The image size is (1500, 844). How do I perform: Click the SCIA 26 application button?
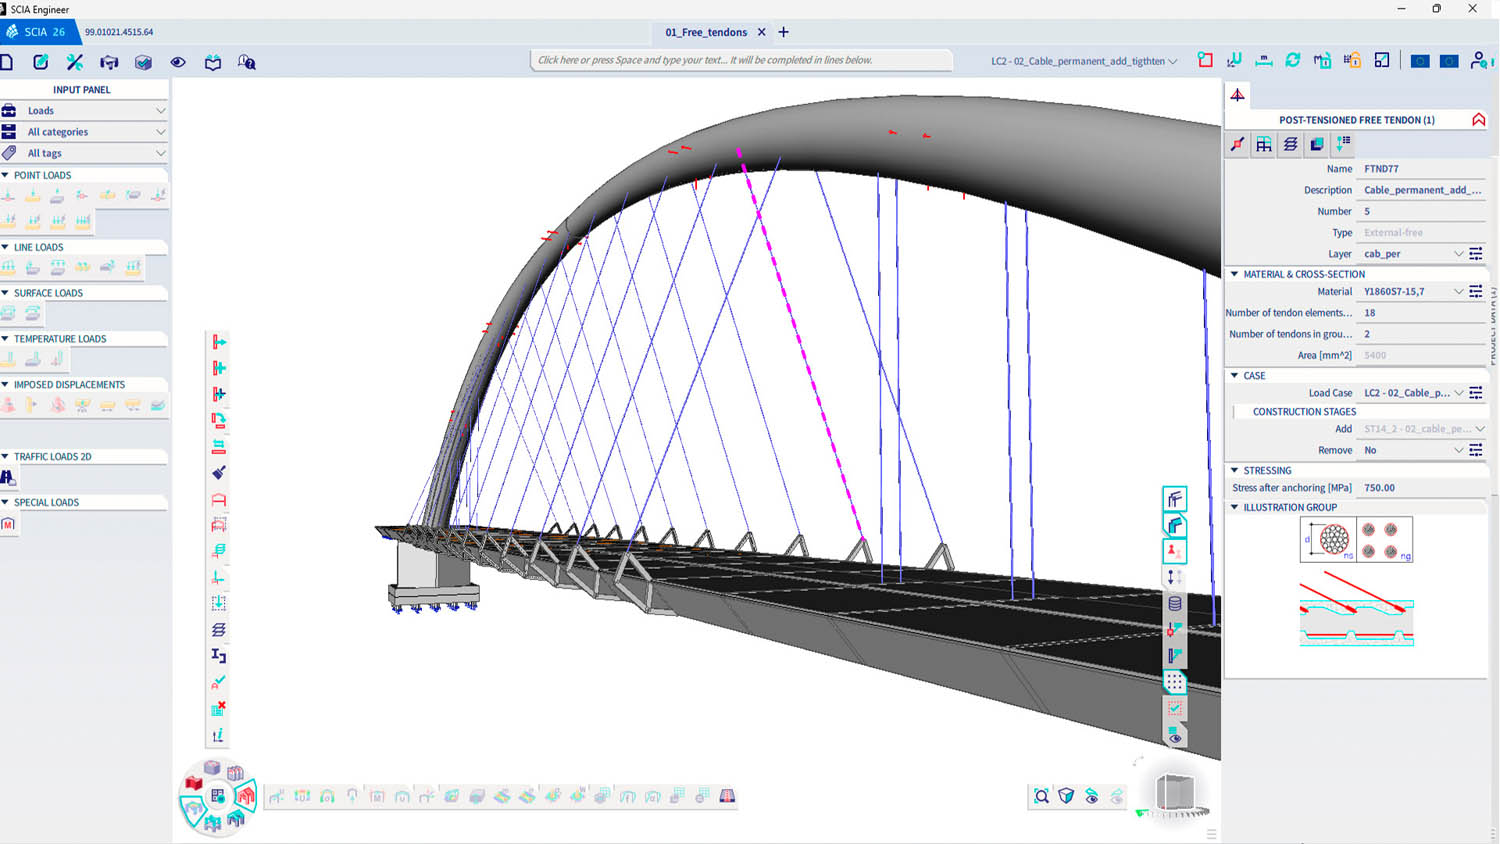37,32
